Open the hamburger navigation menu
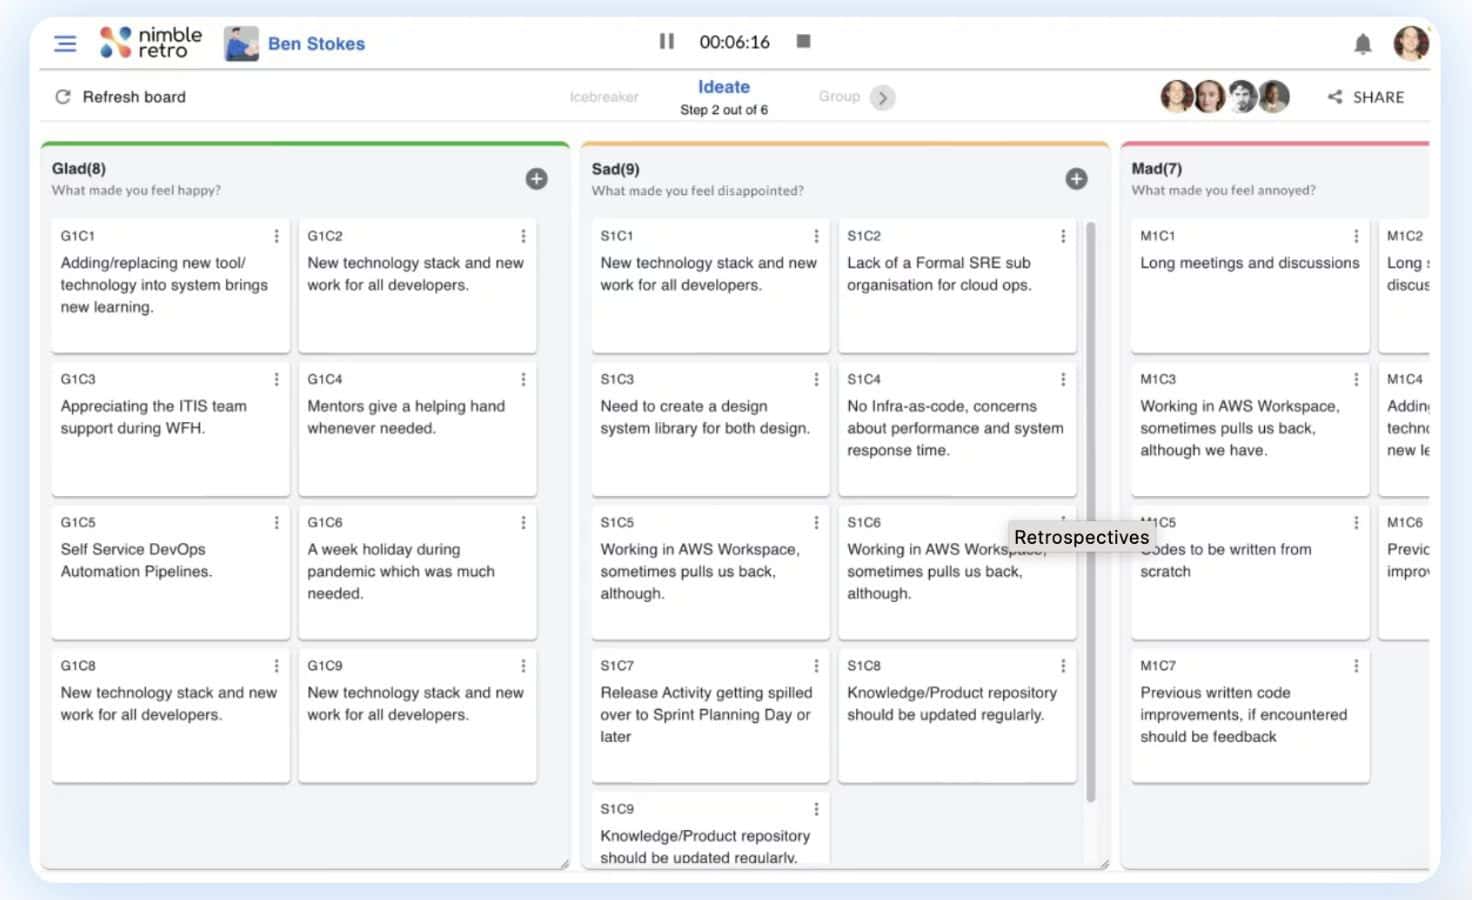 point(65,43)
